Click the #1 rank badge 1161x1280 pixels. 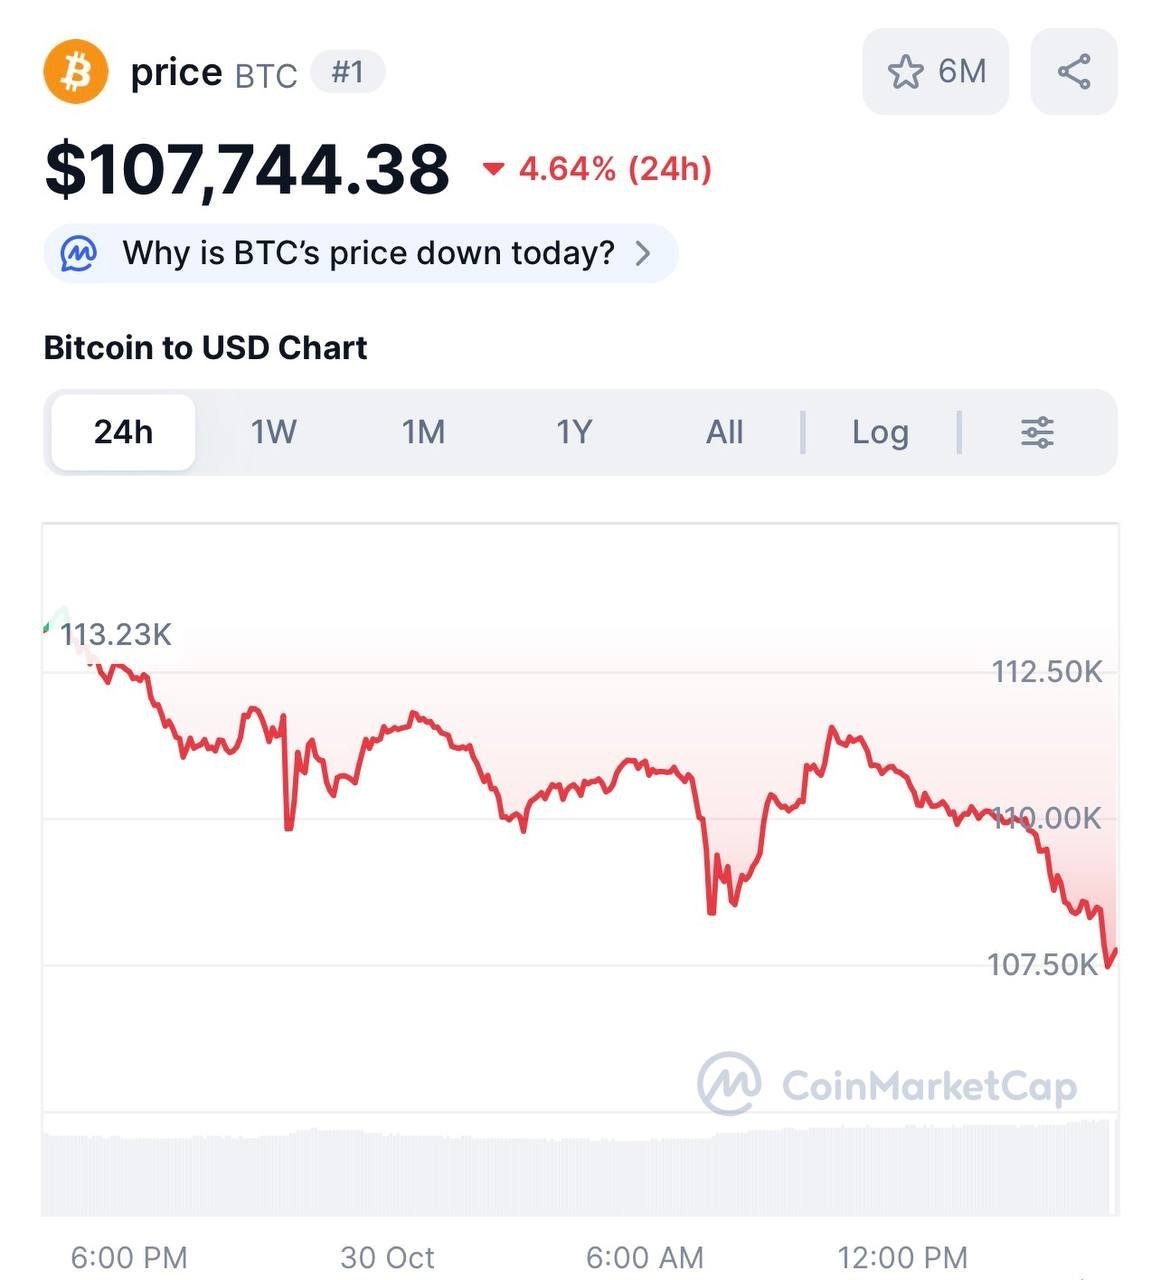347,72
